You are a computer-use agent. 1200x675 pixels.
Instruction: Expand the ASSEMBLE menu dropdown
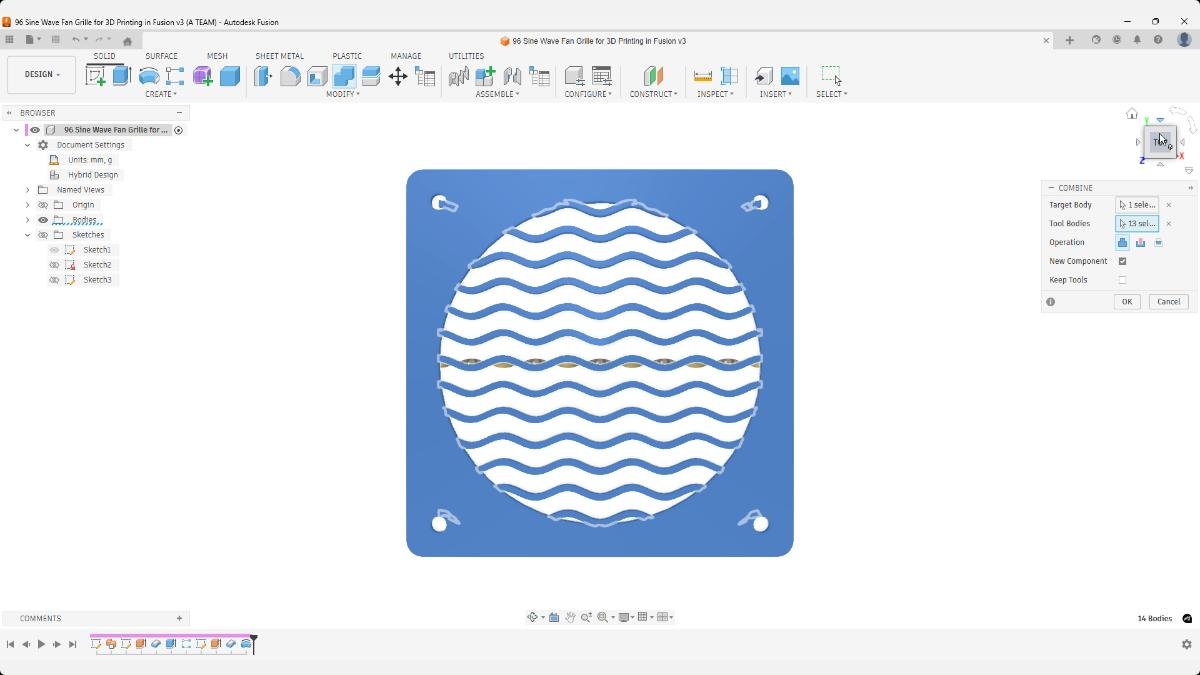(x=497, y=94)
